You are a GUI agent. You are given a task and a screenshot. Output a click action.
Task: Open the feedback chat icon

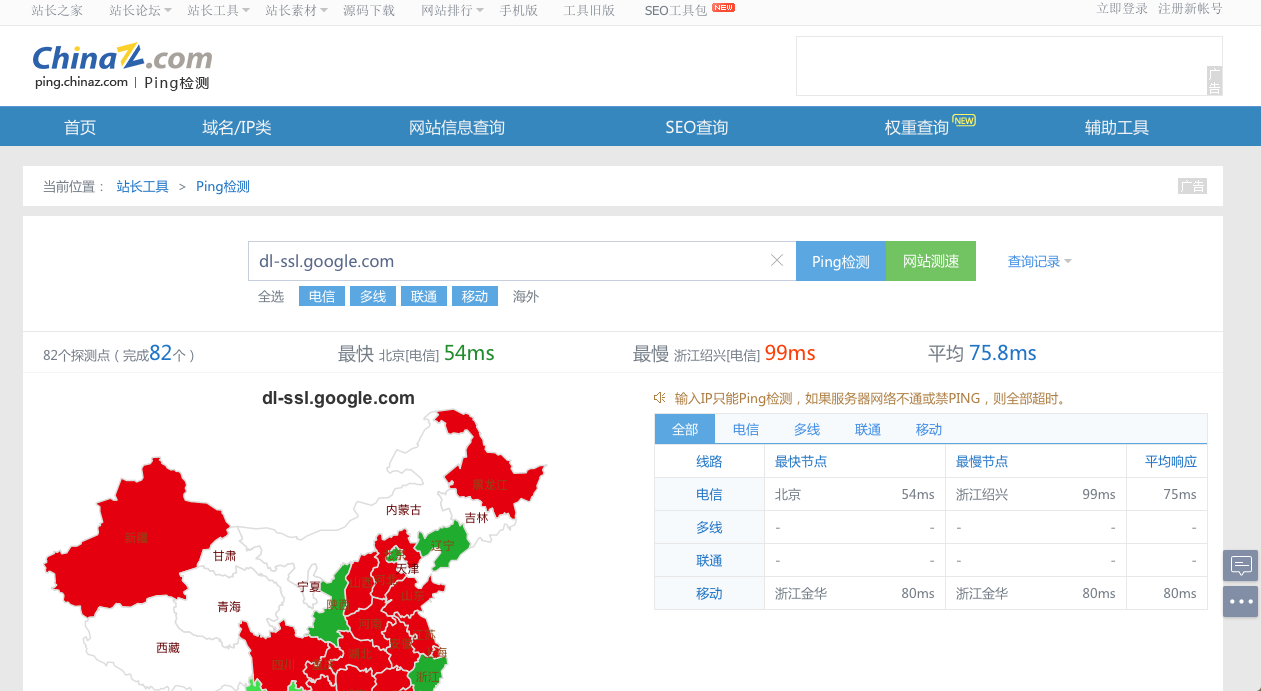click(x=1240, y=565)
